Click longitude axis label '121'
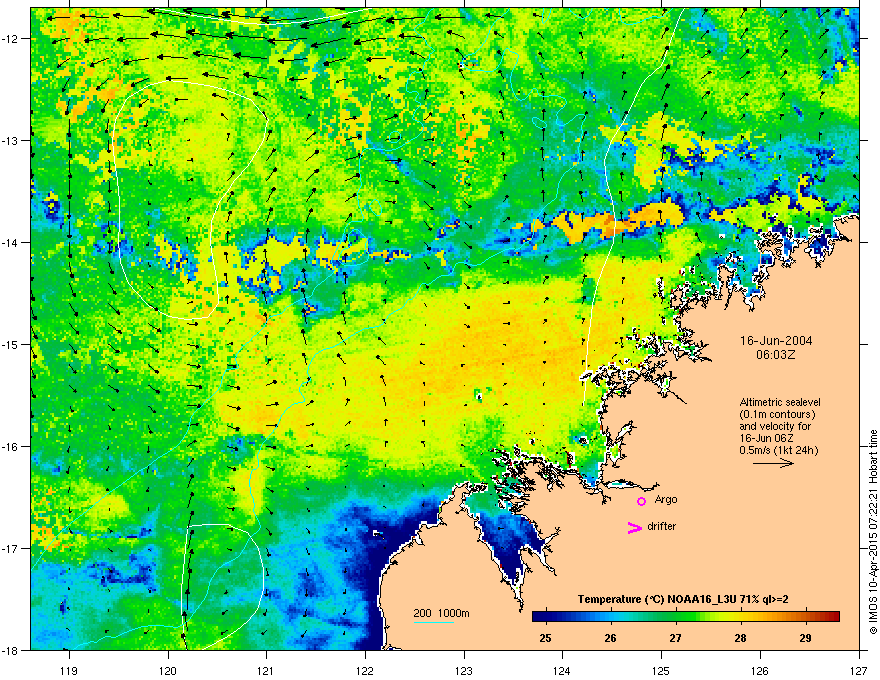The image size is (880, 680). (x=266, y=670)
